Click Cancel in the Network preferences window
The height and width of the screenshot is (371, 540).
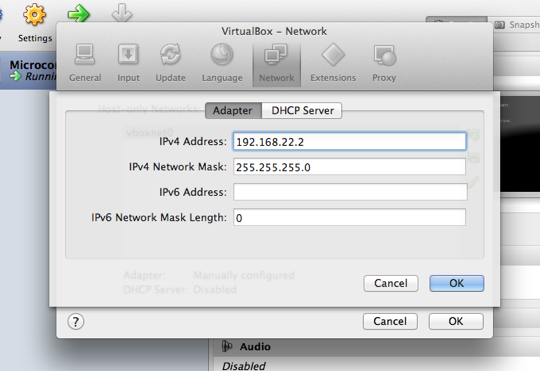click(390, 321)
